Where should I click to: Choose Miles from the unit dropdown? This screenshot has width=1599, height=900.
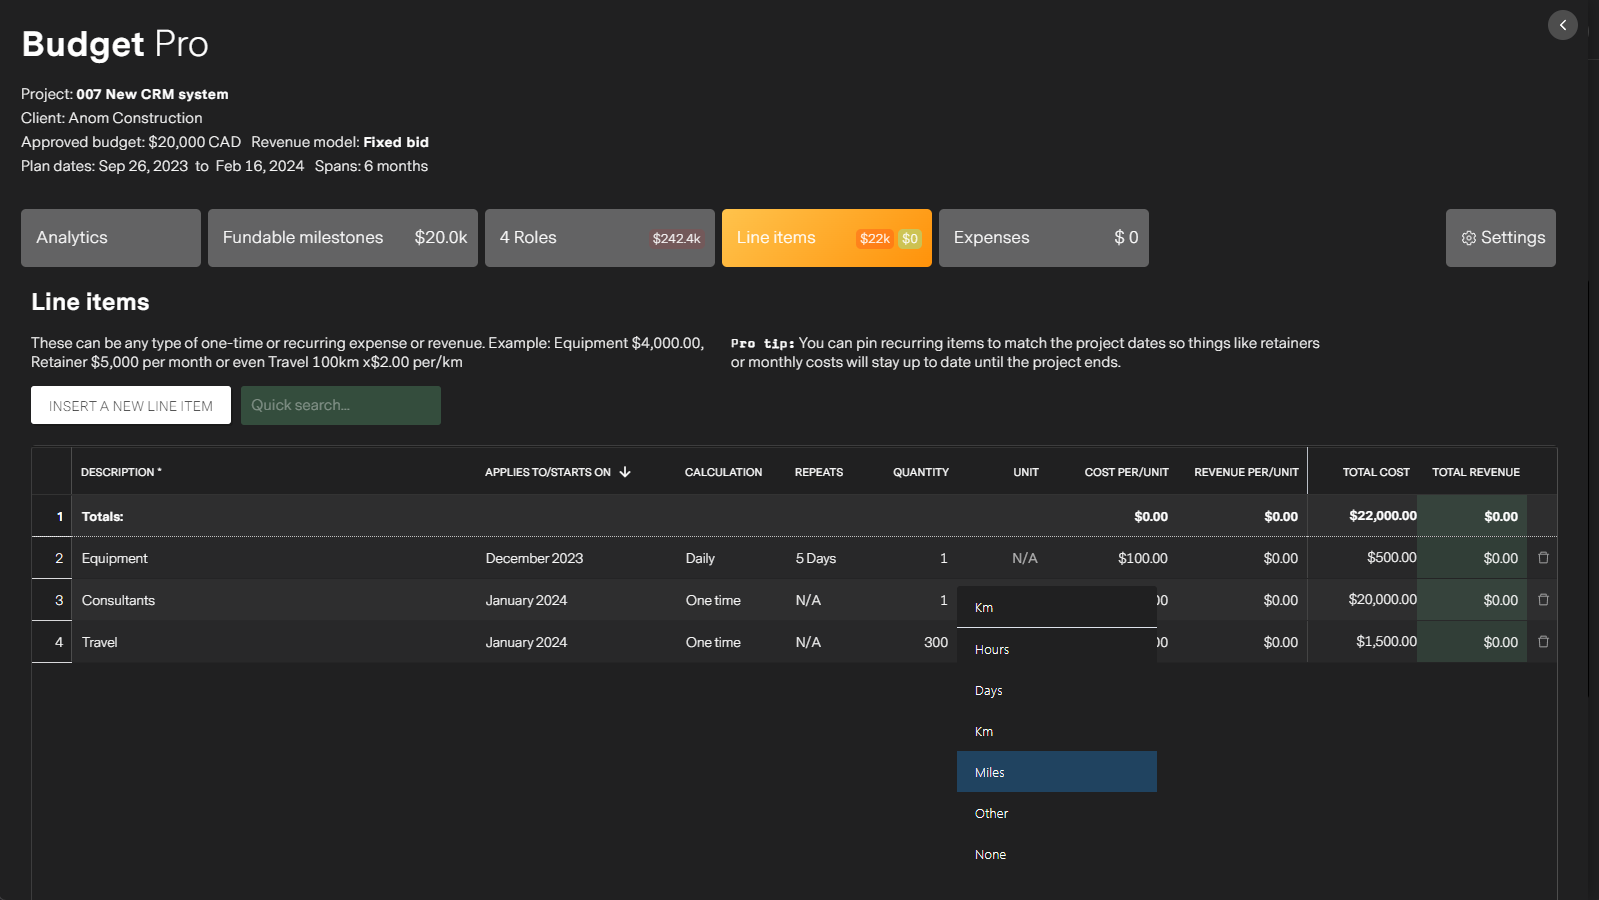[1057, 772]
